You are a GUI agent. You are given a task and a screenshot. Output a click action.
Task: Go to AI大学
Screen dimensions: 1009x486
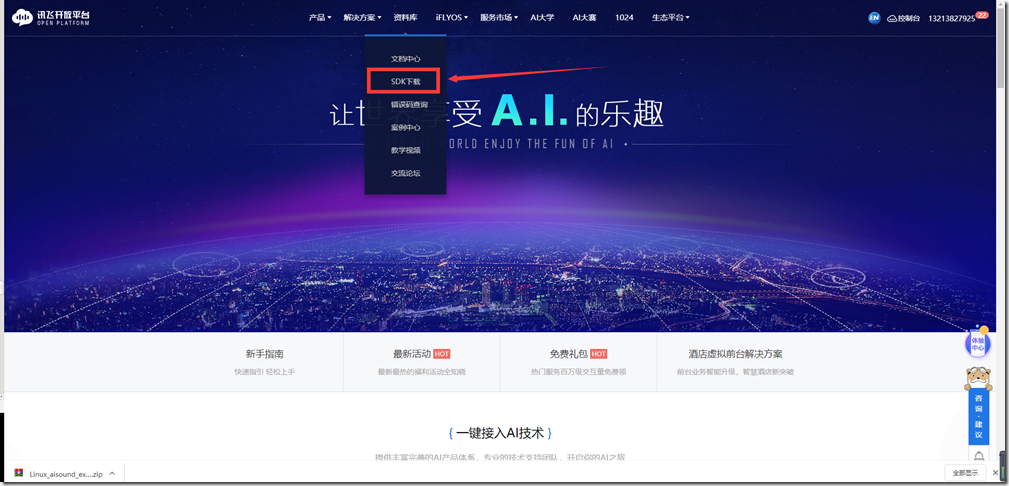(x=542, y=17)
